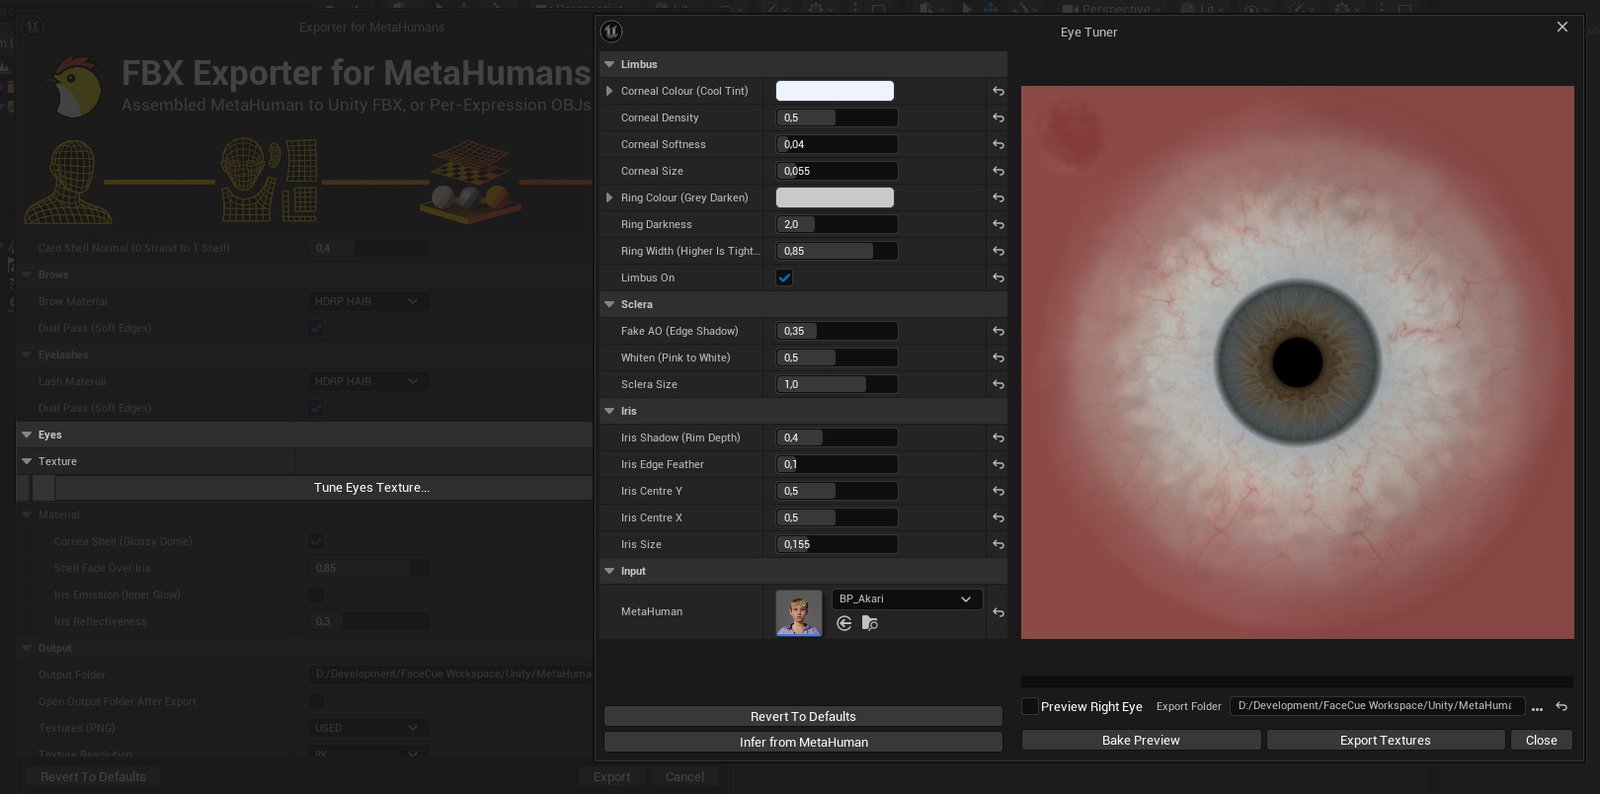Open the Brow Material HDRP HAIR dropdown
The image size is (1600, 794).
(368, 301)
